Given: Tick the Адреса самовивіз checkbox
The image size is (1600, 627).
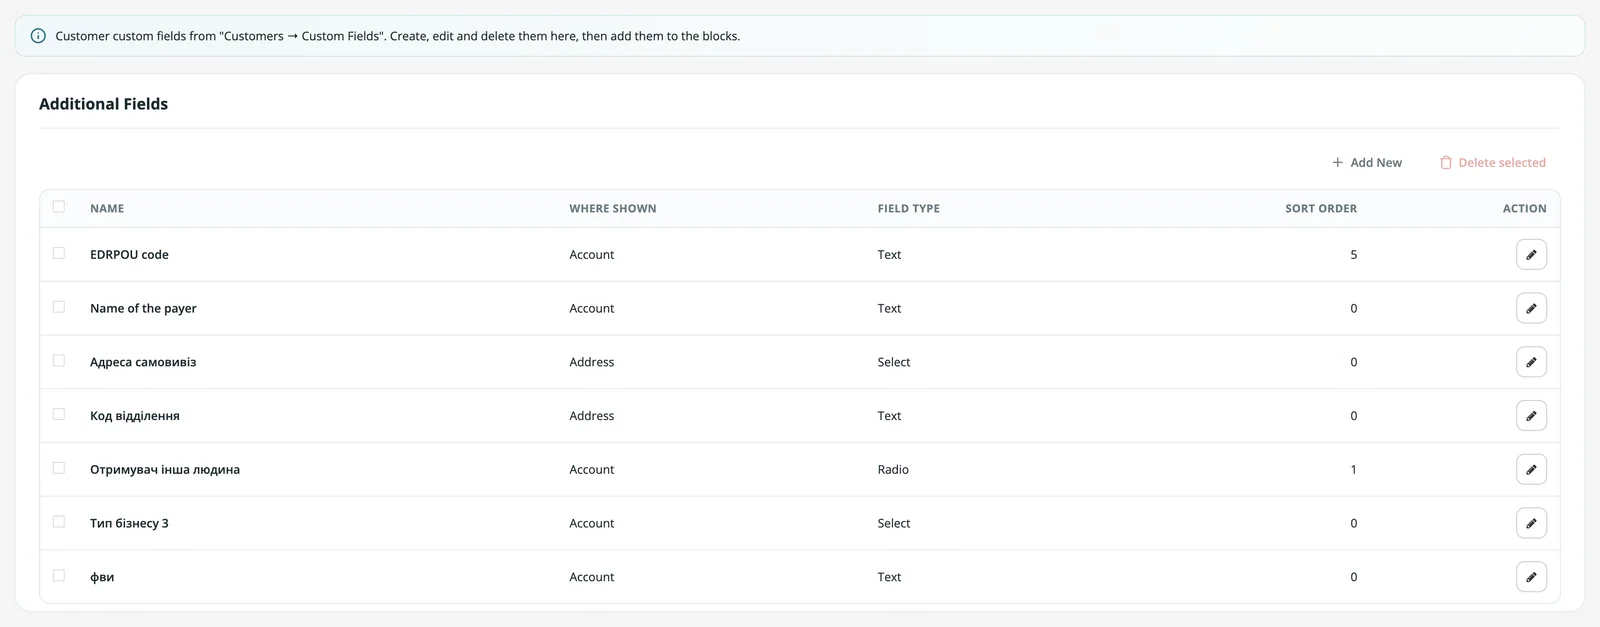Looking at the screenshot, I should tap(59, 361).
